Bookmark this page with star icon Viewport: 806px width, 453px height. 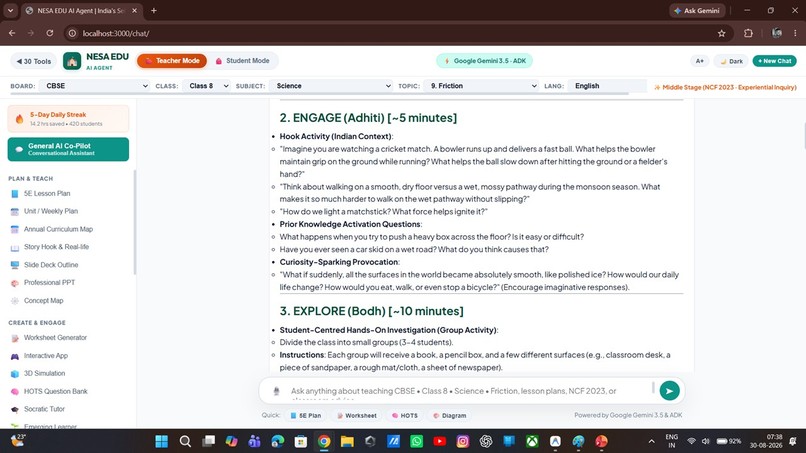pyautogui.click(x=722, y=33)
